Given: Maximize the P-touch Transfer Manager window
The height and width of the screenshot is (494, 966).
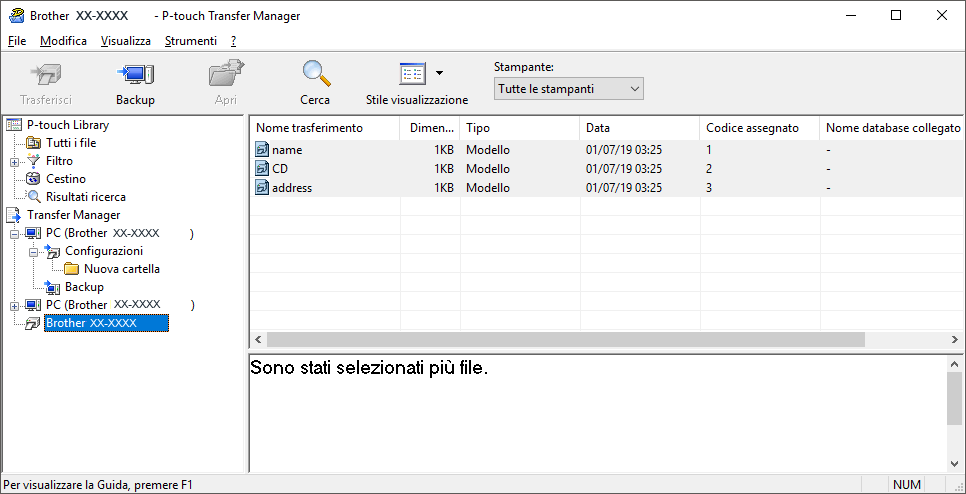Looking at the screenshot, I should [896, 15].
